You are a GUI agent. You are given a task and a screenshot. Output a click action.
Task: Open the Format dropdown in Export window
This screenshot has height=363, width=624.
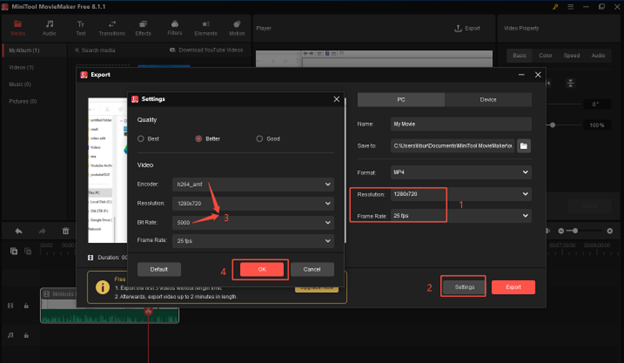pyautogui.click(x=461, y=172)
